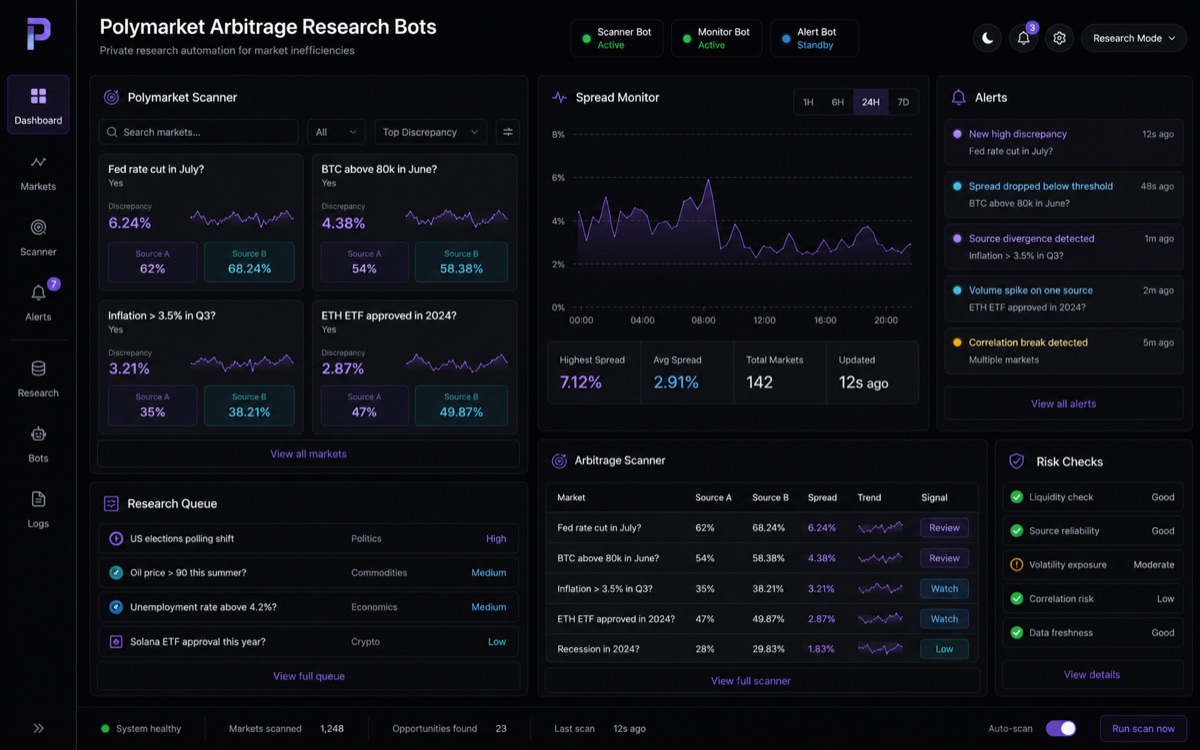Open Source divergence detected alert
The image size is (1200, 750).
(x=1063, y=246)
